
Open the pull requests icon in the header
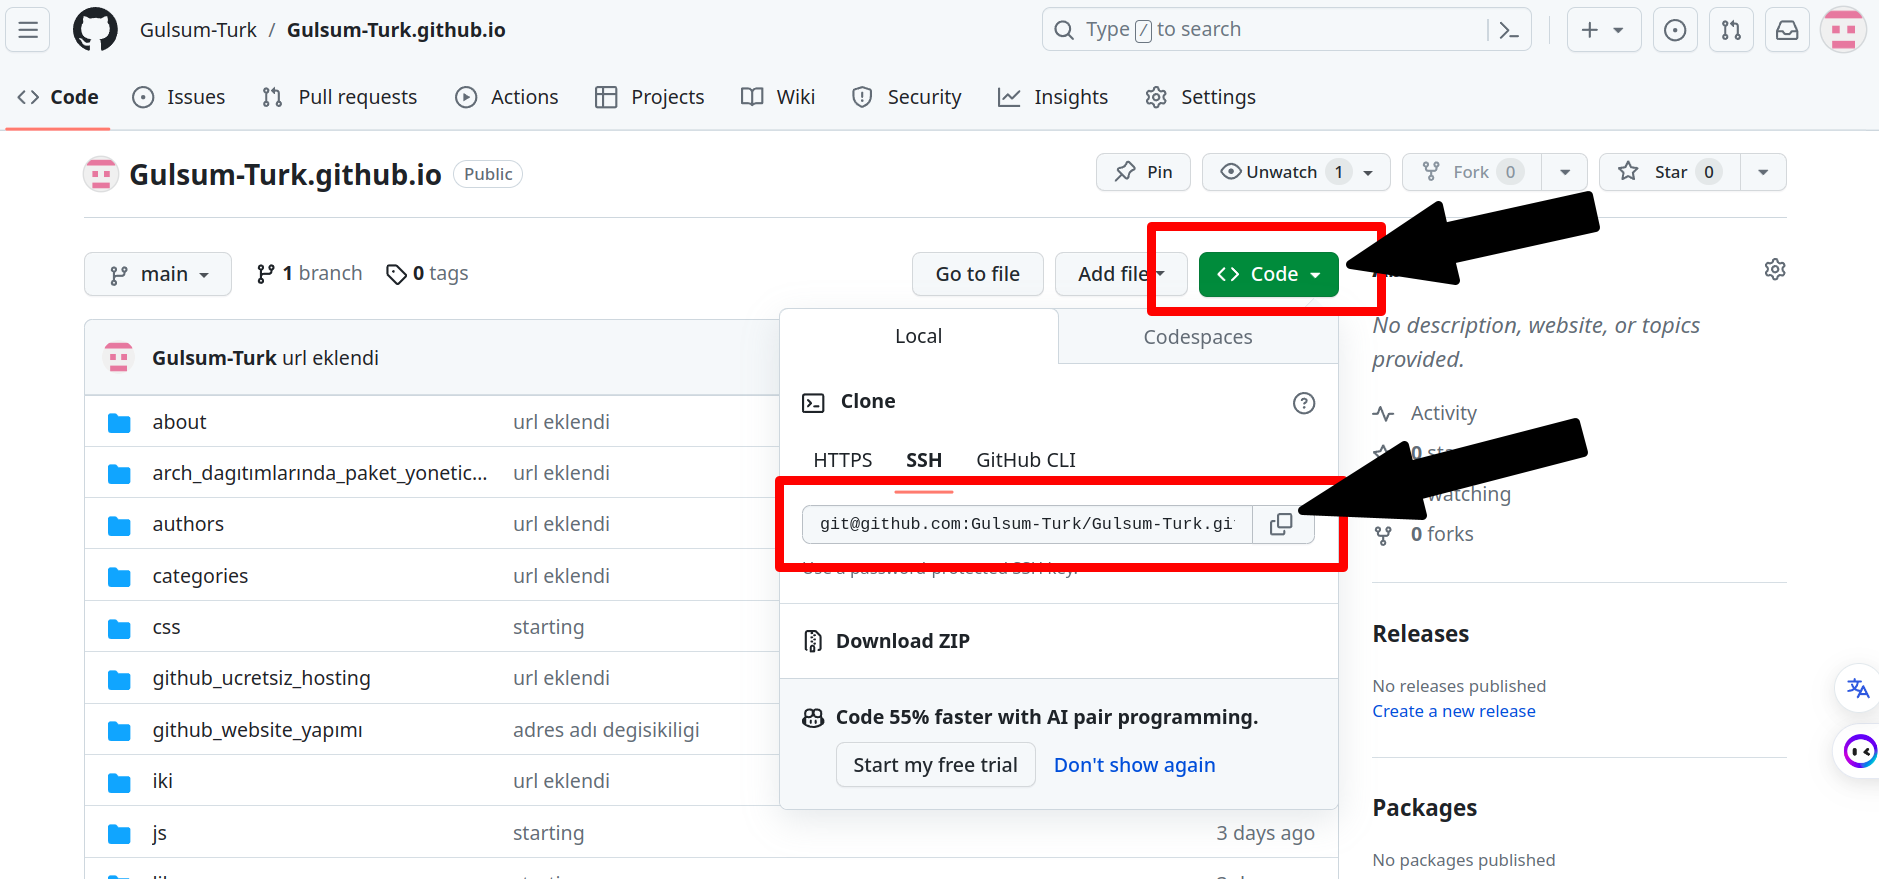tap(1731, 30)
